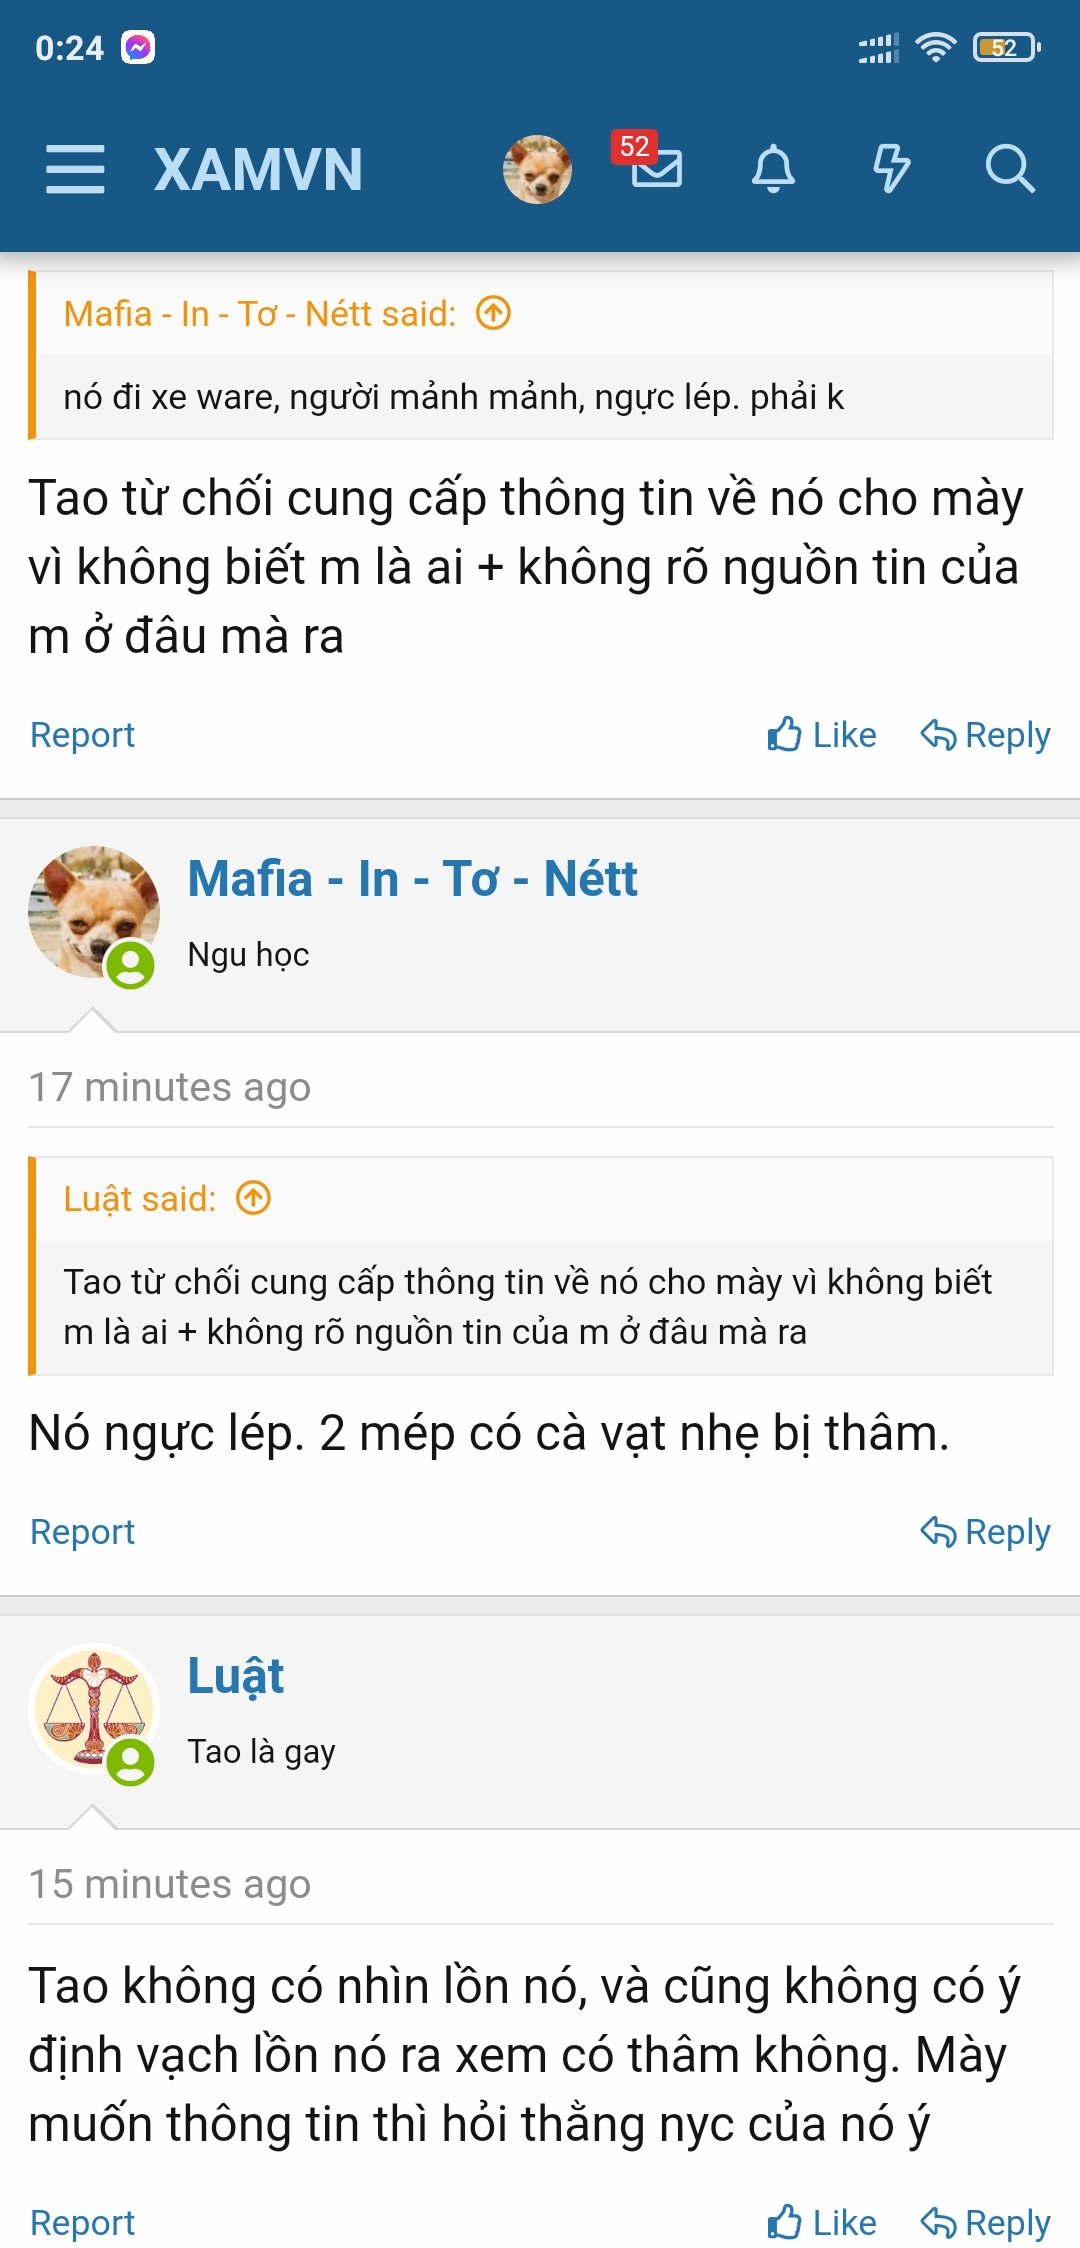Open the search magnifier
Viewport: 1080px width, 2248px height.
1009,168
